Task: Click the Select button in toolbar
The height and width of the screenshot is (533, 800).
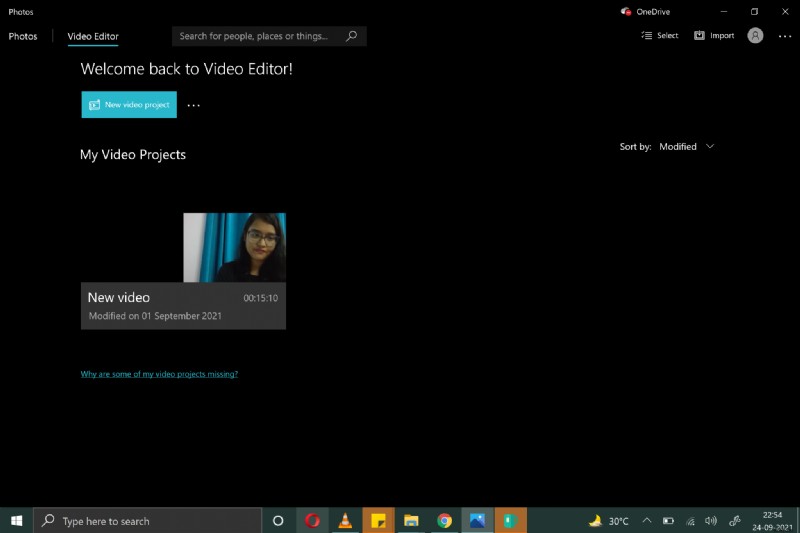Action: pos(660,35)
